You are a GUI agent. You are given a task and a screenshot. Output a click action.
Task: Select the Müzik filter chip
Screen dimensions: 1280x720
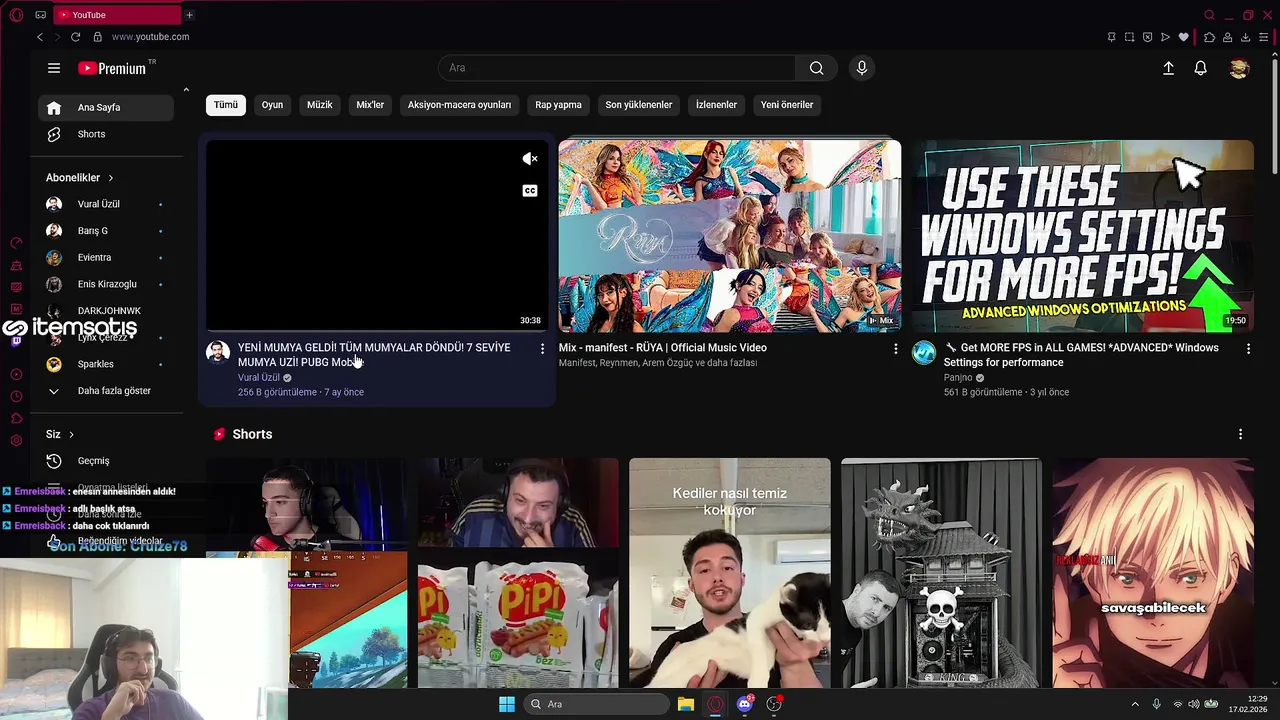tap(320, 105)
